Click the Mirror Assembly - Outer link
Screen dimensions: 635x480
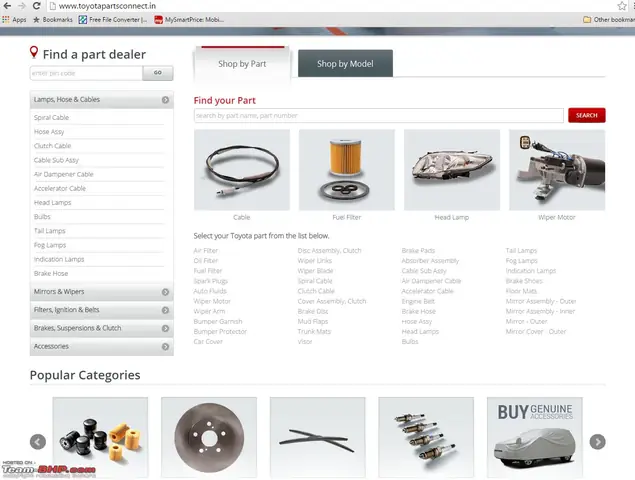click(541, 301)
